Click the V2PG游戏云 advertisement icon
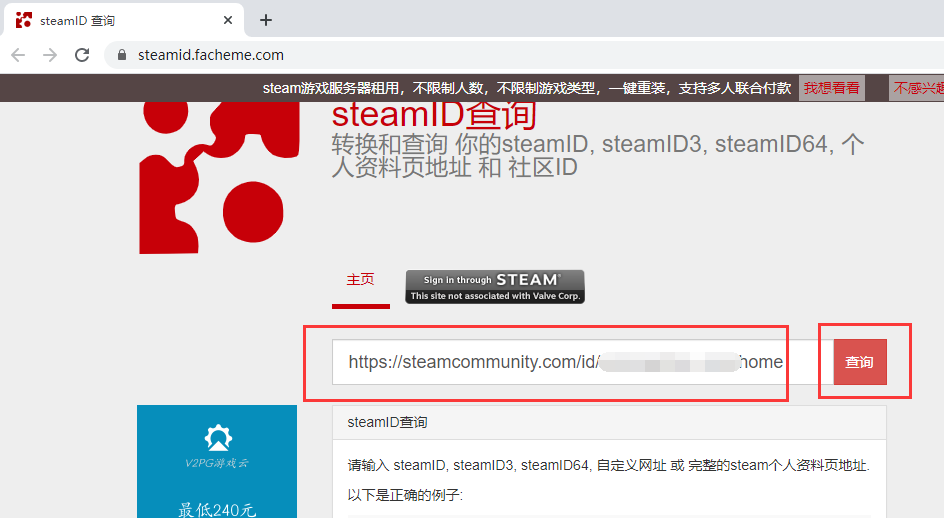 pyautogui.click(x=217, y=438)
